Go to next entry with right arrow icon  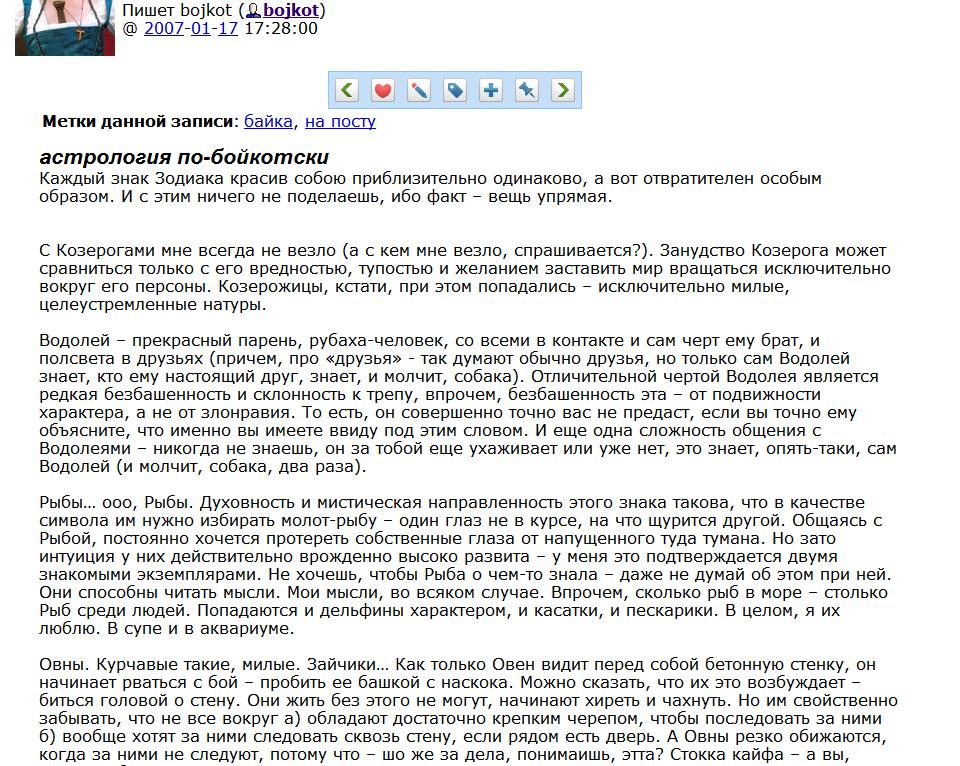tap(563, 90)
